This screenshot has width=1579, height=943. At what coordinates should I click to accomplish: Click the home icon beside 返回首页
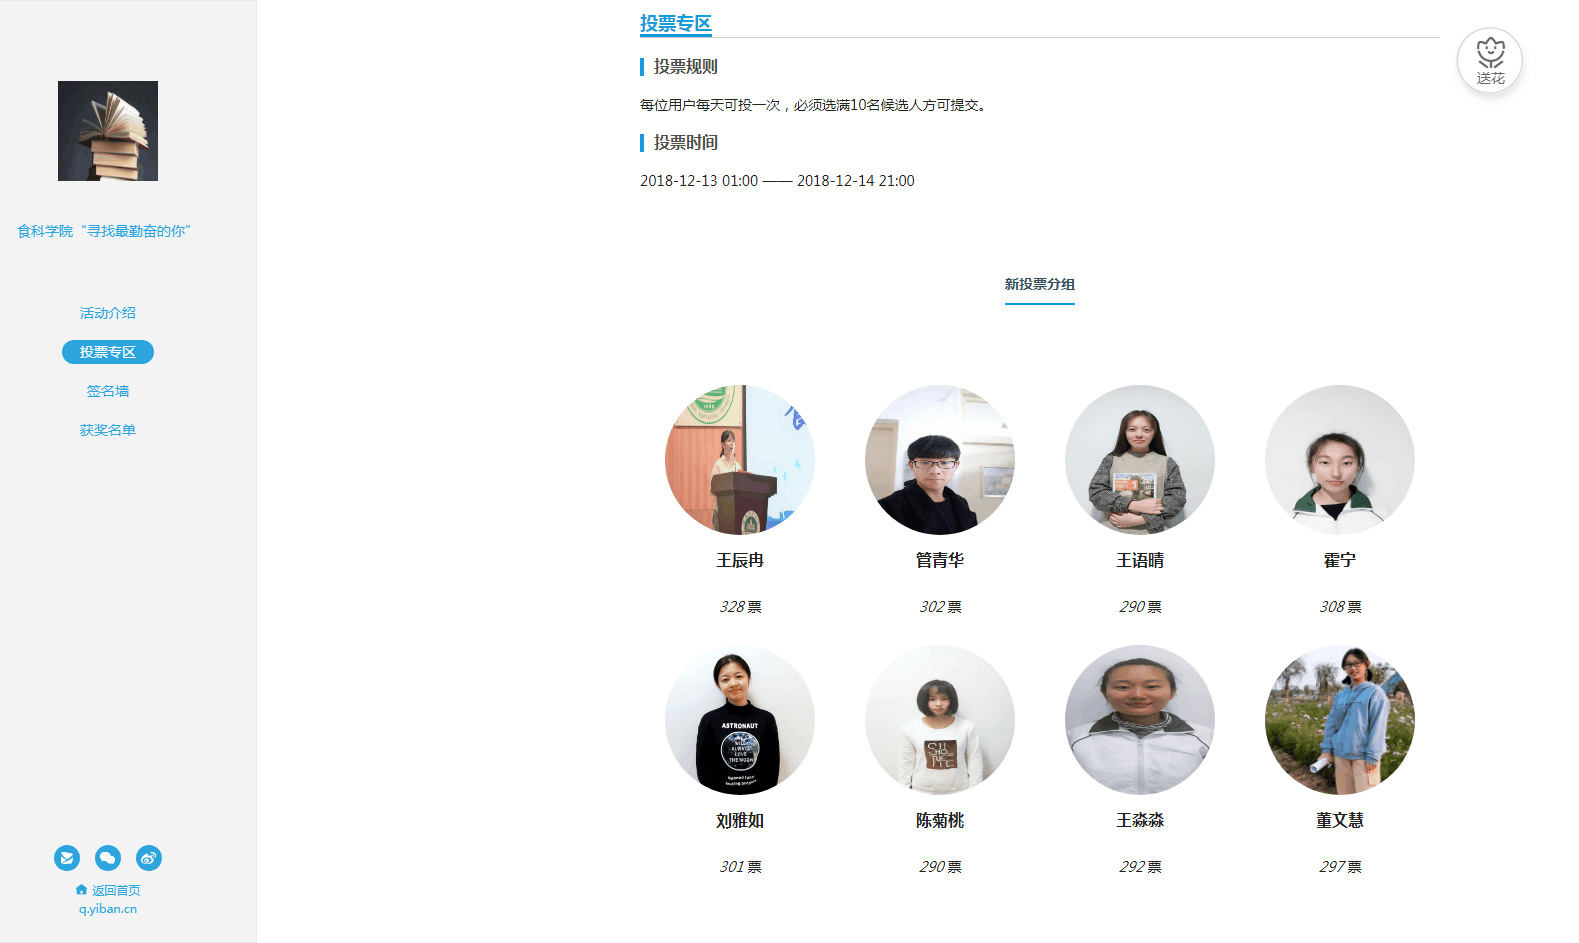(81, 889)
